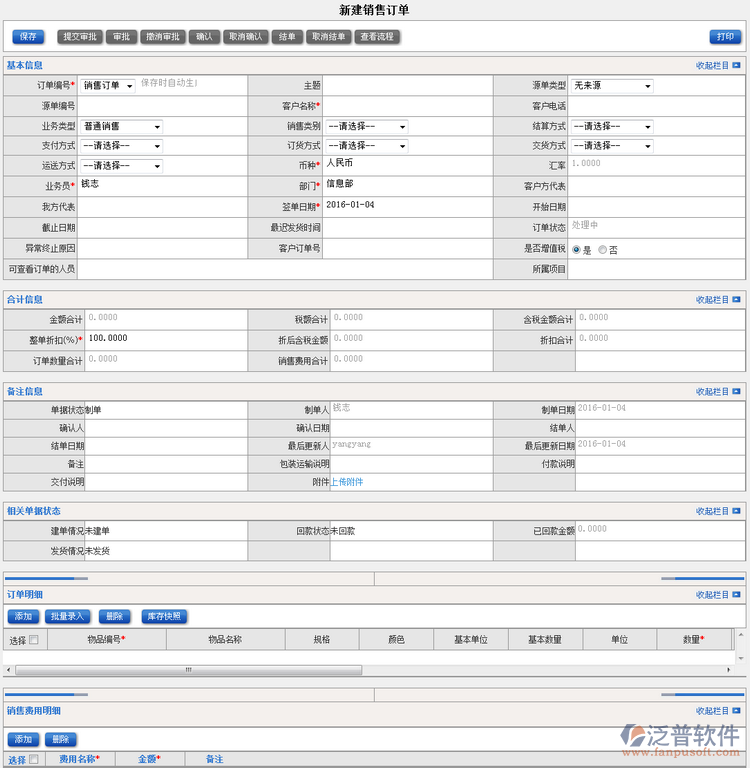
Task: Open the 支付方式 dropdown
Action: pyautogui.click(x=121, y=146)
